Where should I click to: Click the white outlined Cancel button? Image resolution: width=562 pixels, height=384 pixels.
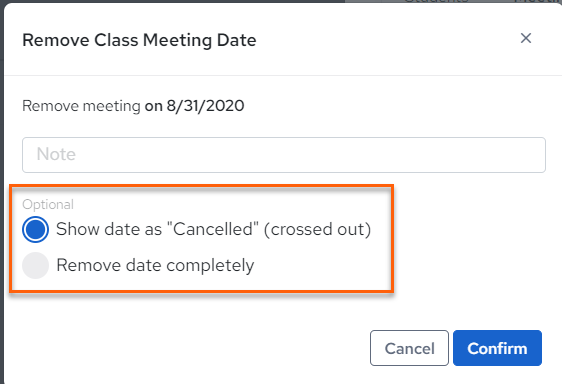[409, 348]
